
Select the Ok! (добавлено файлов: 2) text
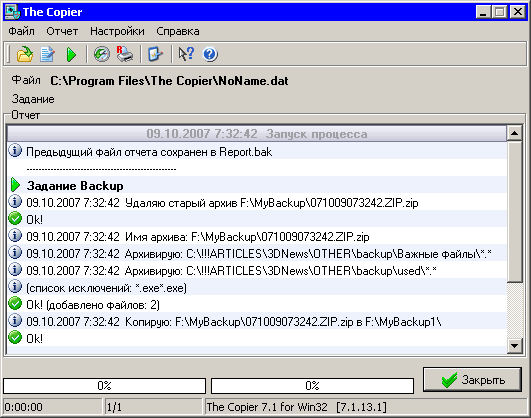coord(93,305)
